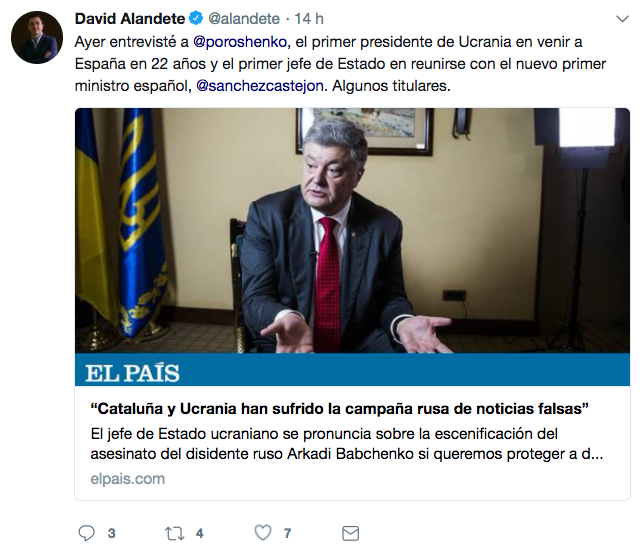Click the David Alandete display name
Screen dimensions: 644x551
point(130,18)
